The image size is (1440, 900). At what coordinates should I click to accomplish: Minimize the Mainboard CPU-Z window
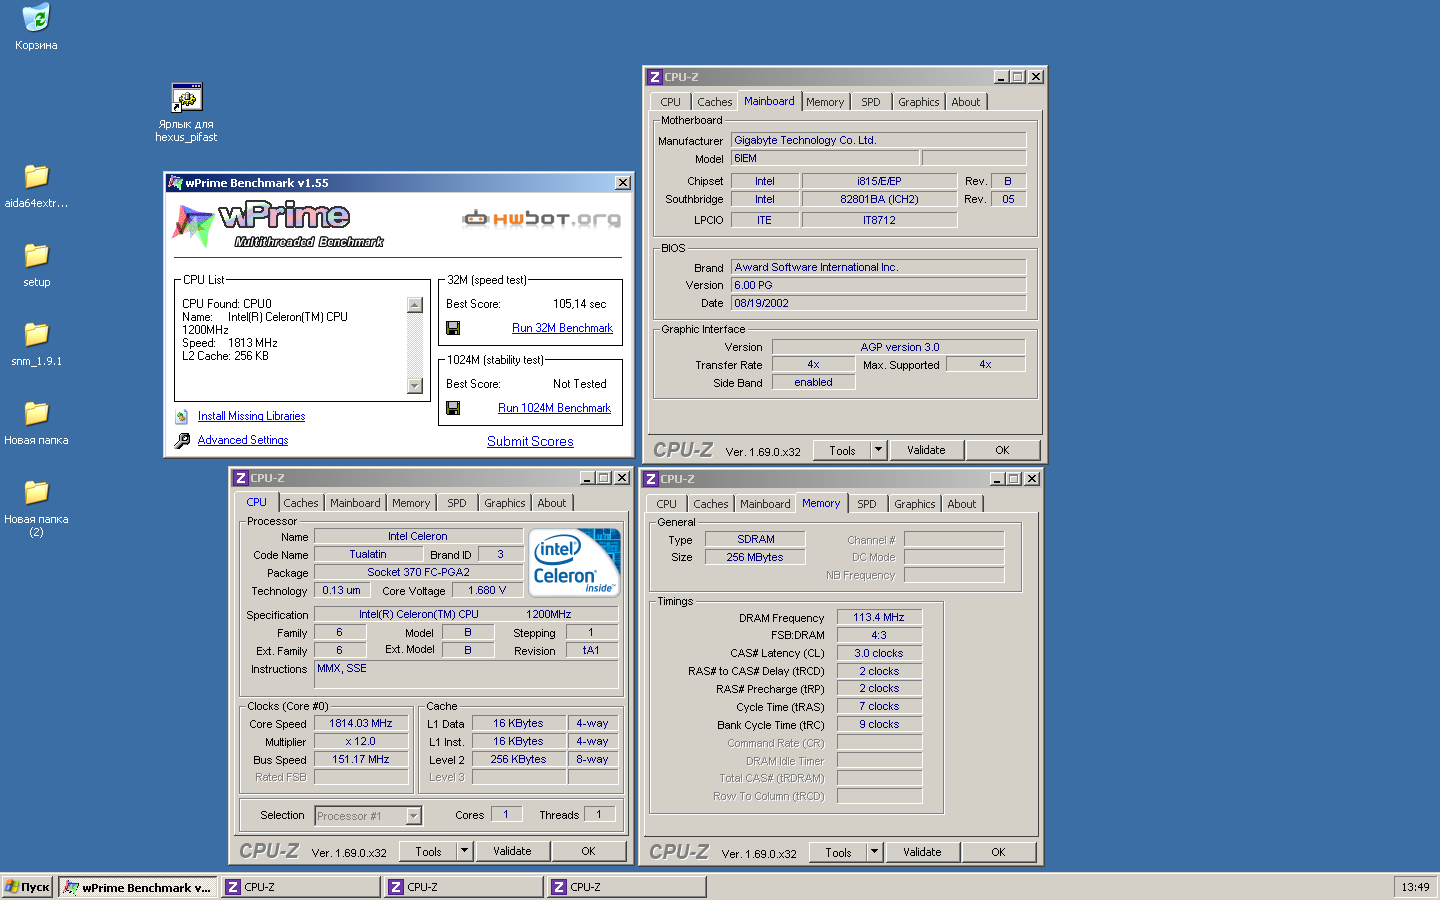tap(1001, 77)
